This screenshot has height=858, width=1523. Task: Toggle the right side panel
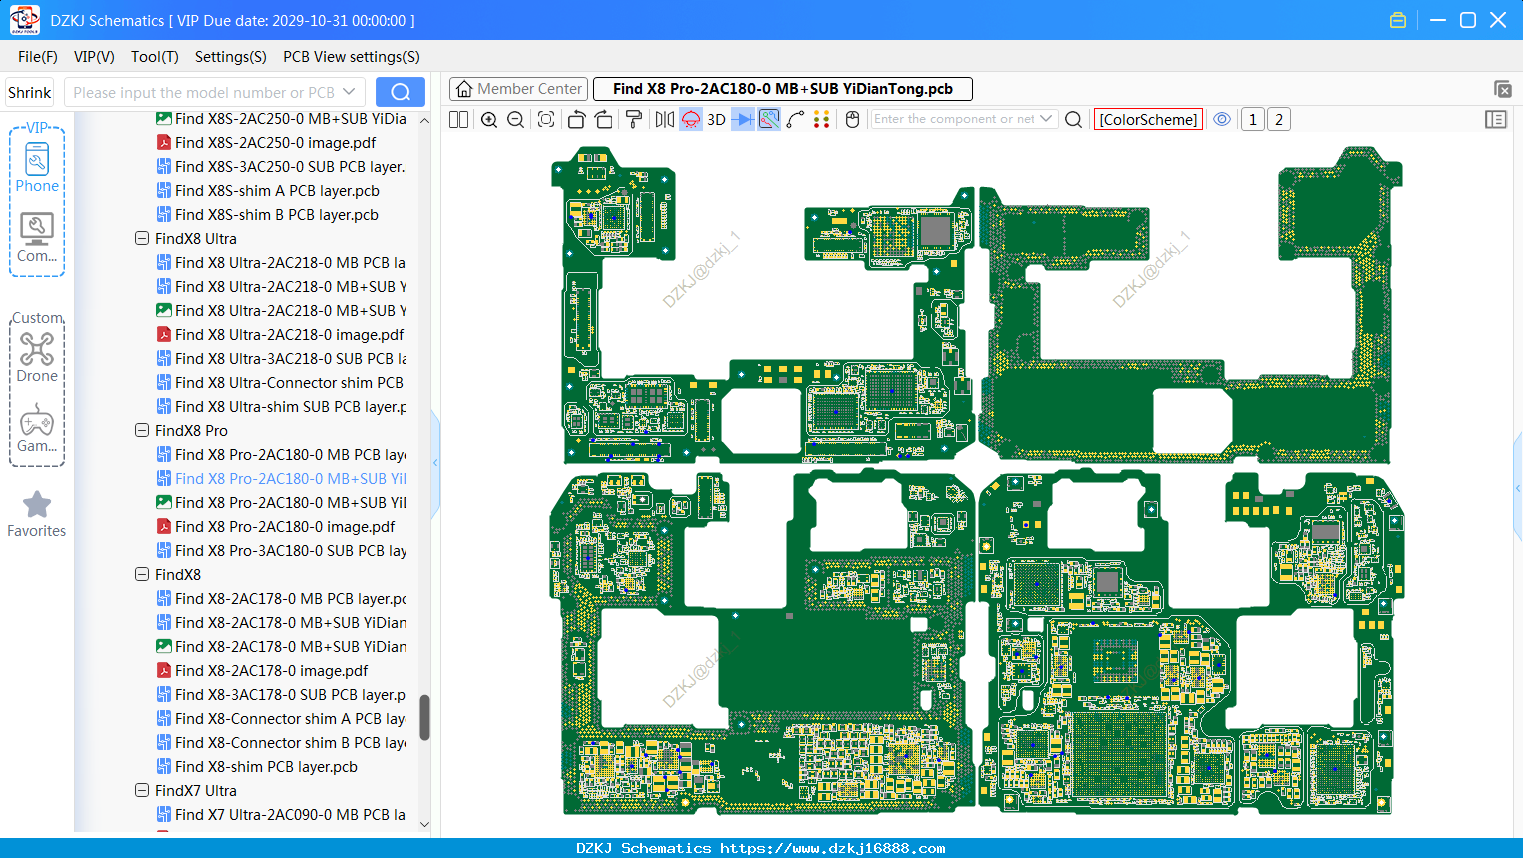pyautogui.click(x=1496, y=119)
